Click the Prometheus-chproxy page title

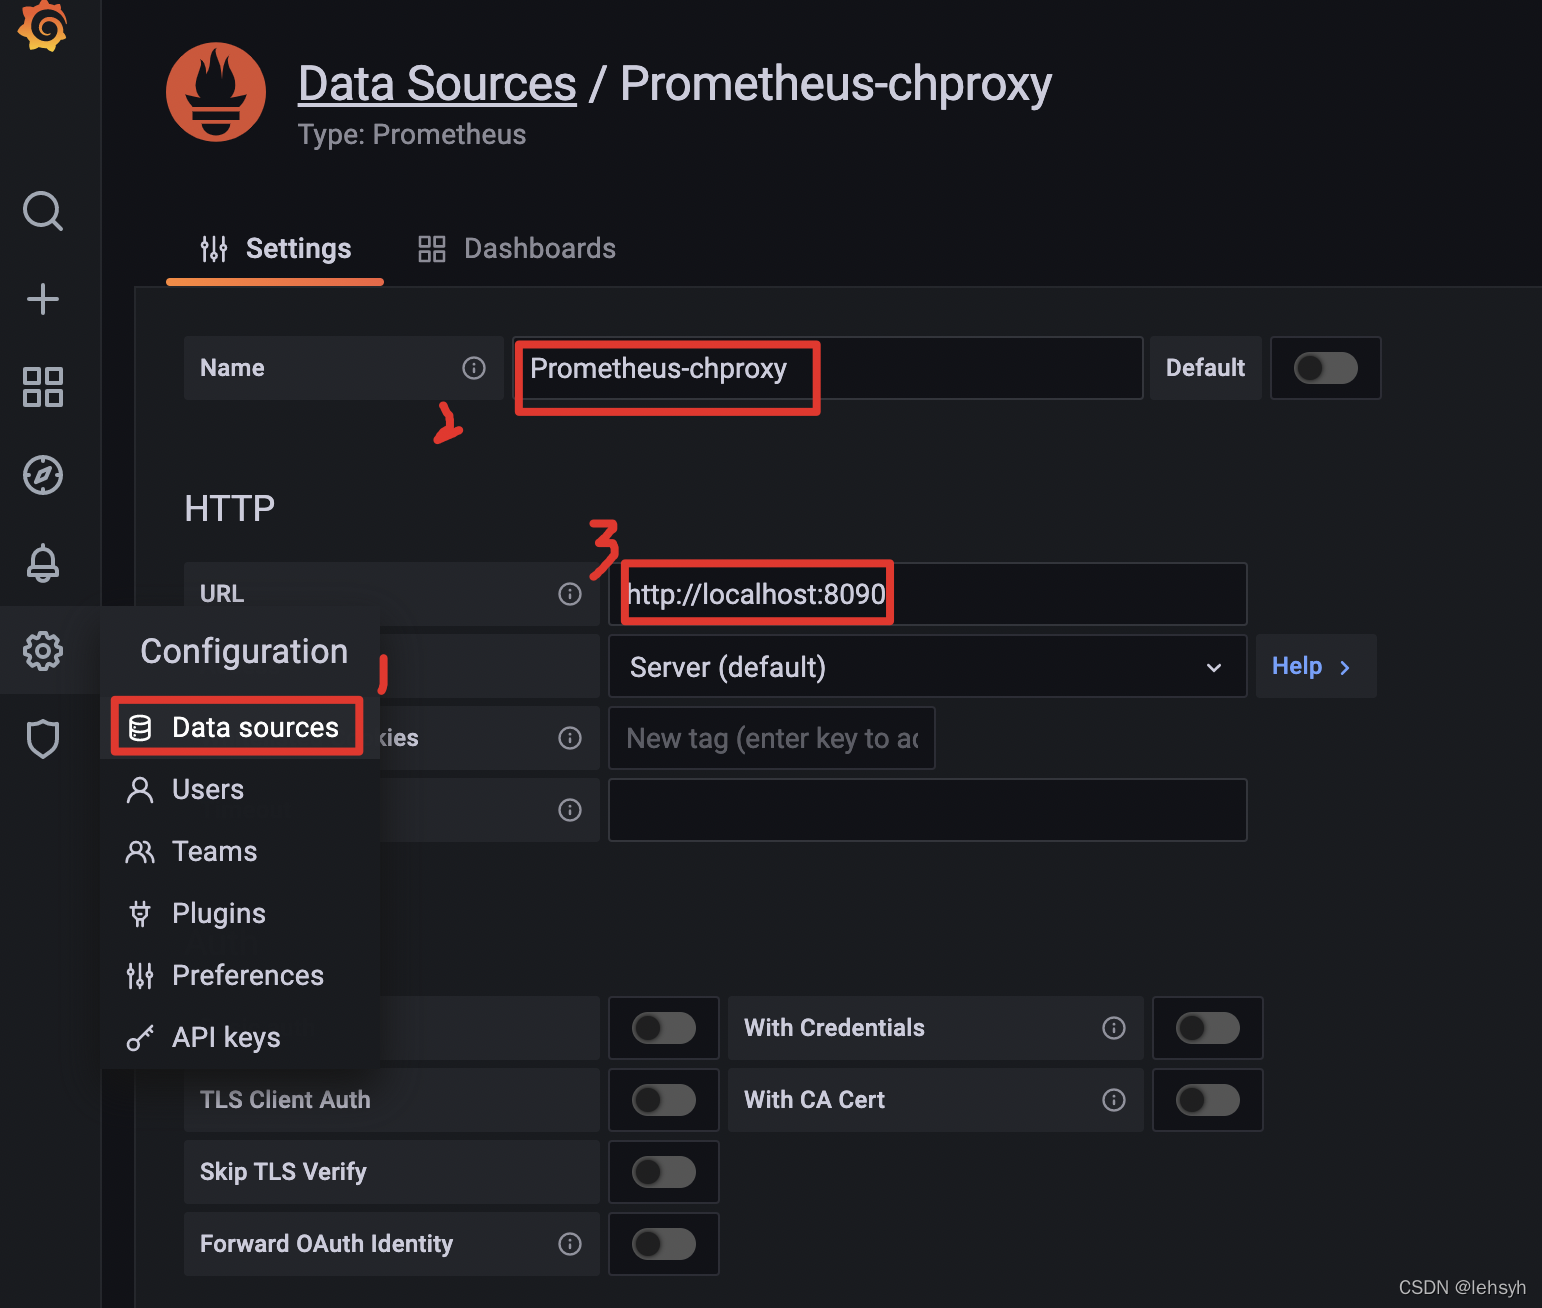click(x=836, y=84)
